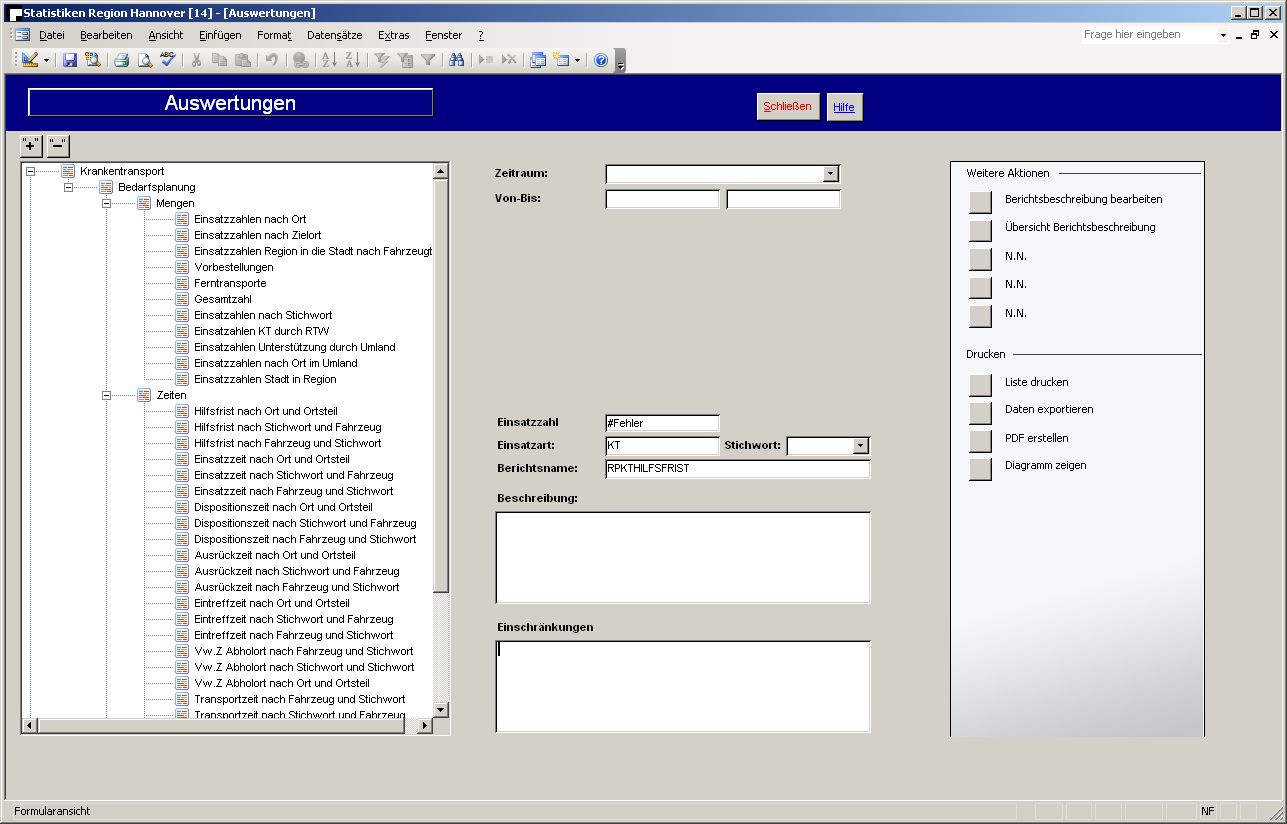Click the Copy toolbar icon
This screenshot has width=1287, height=824.
219,60
